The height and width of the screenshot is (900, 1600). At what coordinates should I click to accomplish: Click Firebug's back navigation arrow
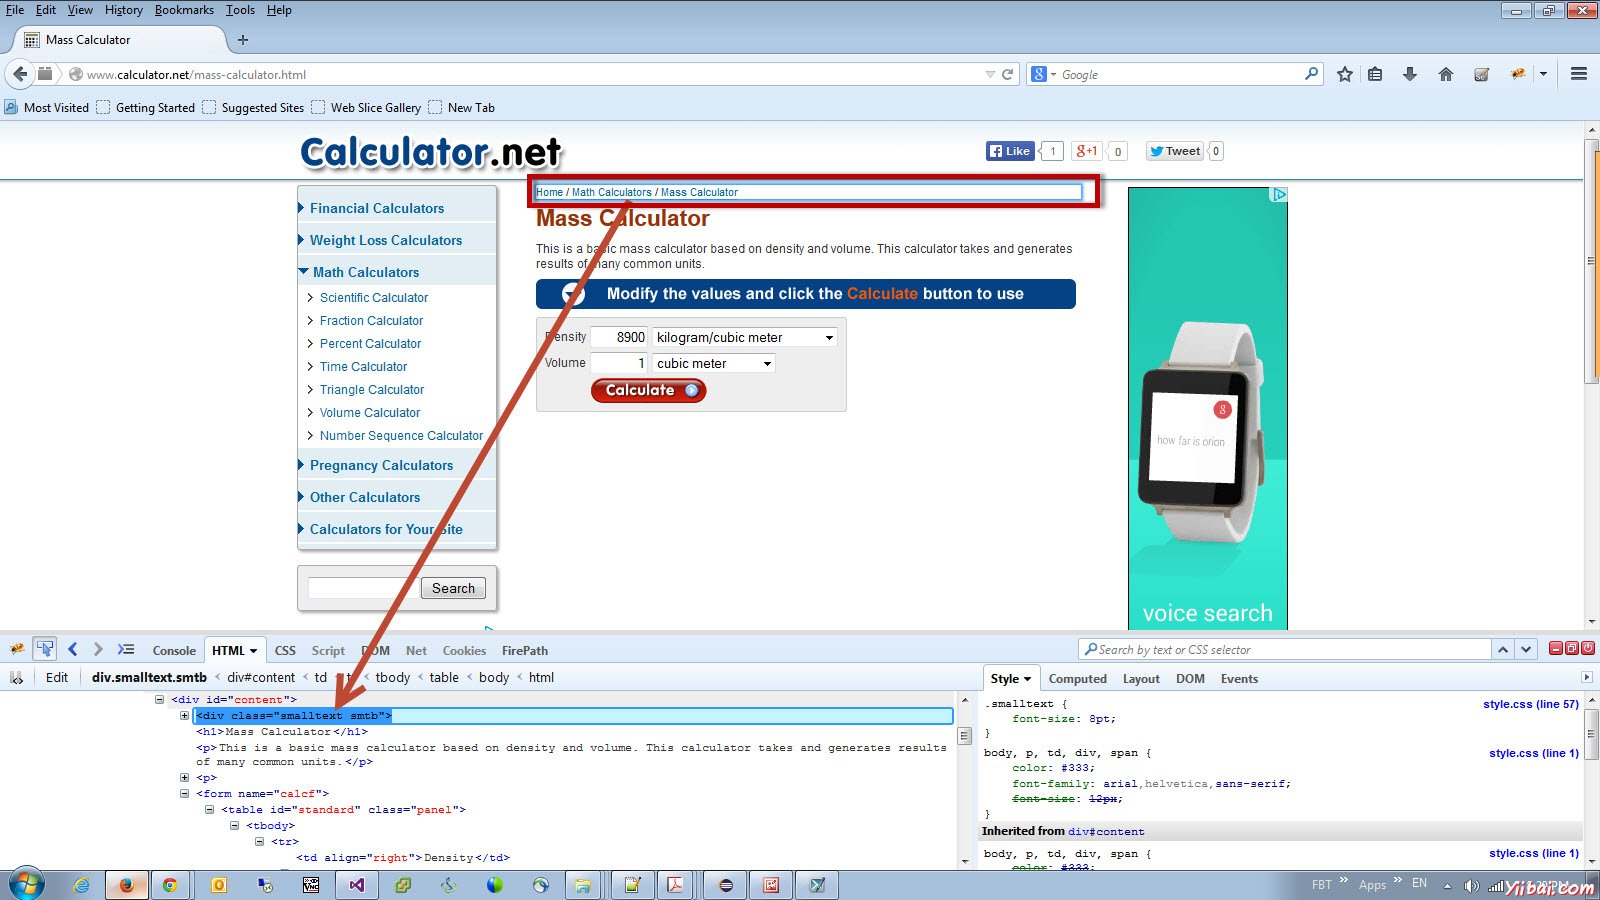click(x=72, y=649)
